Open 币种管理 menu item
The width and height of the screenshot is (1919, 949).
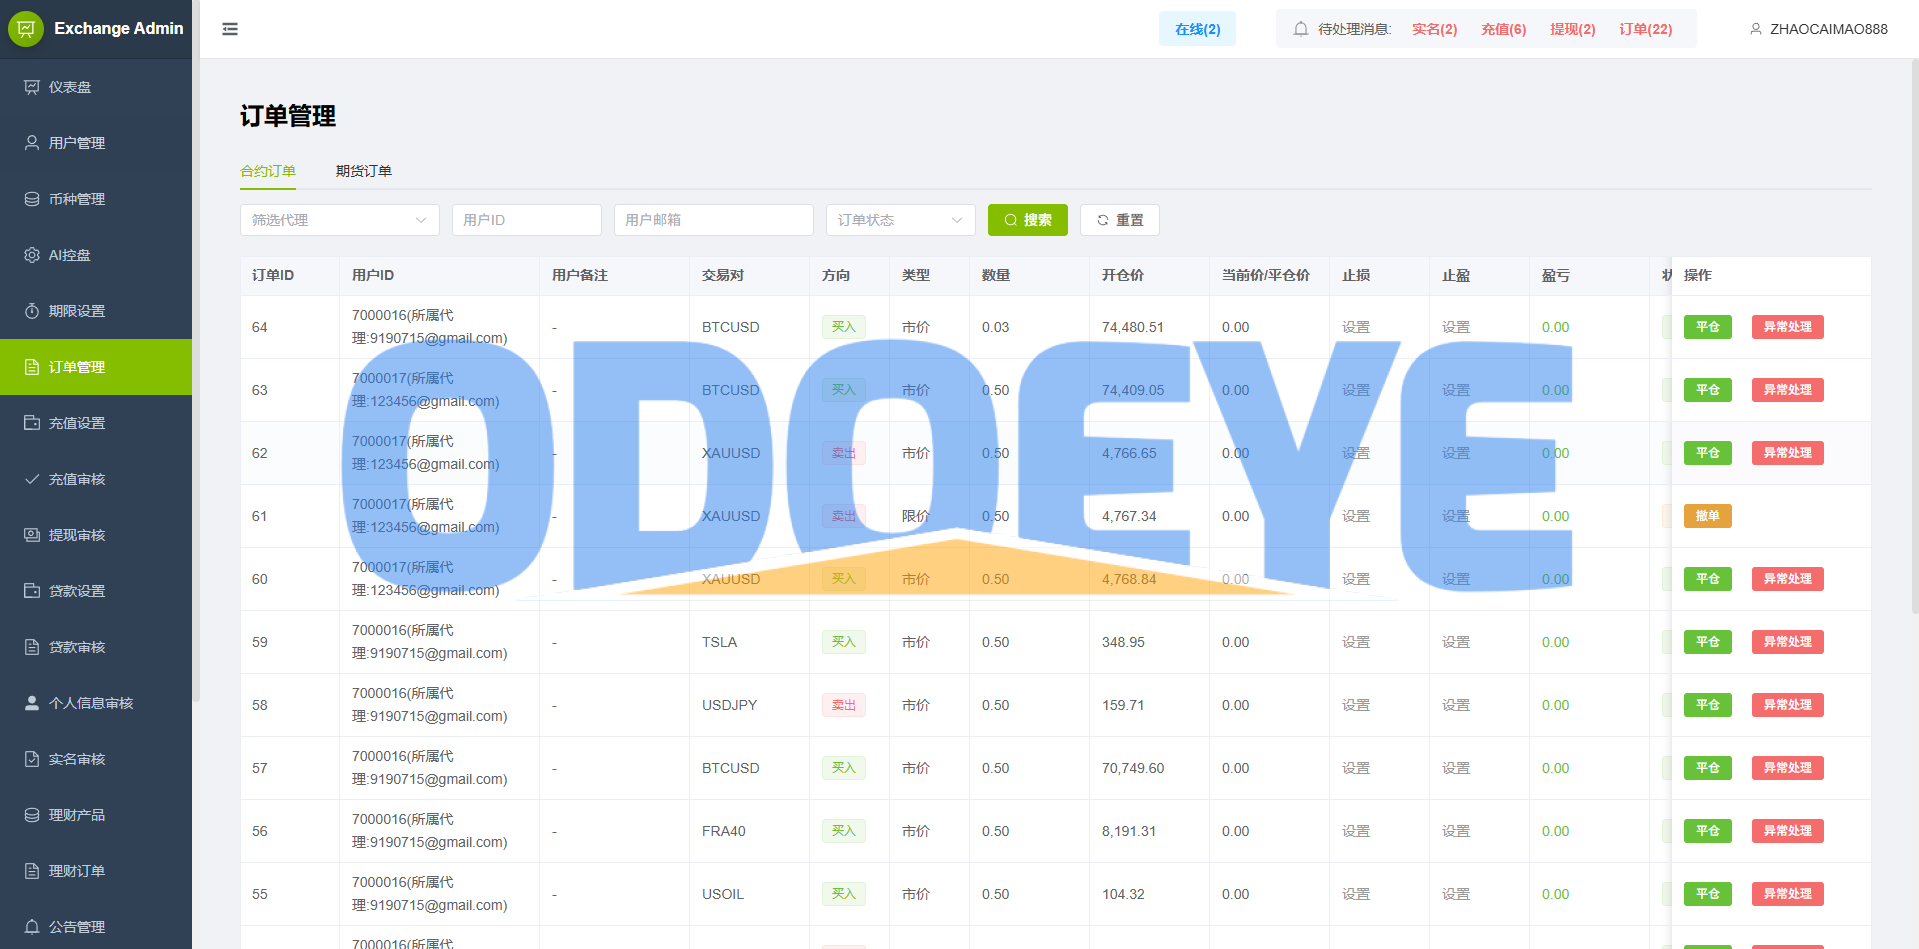[x=96, y=199]
